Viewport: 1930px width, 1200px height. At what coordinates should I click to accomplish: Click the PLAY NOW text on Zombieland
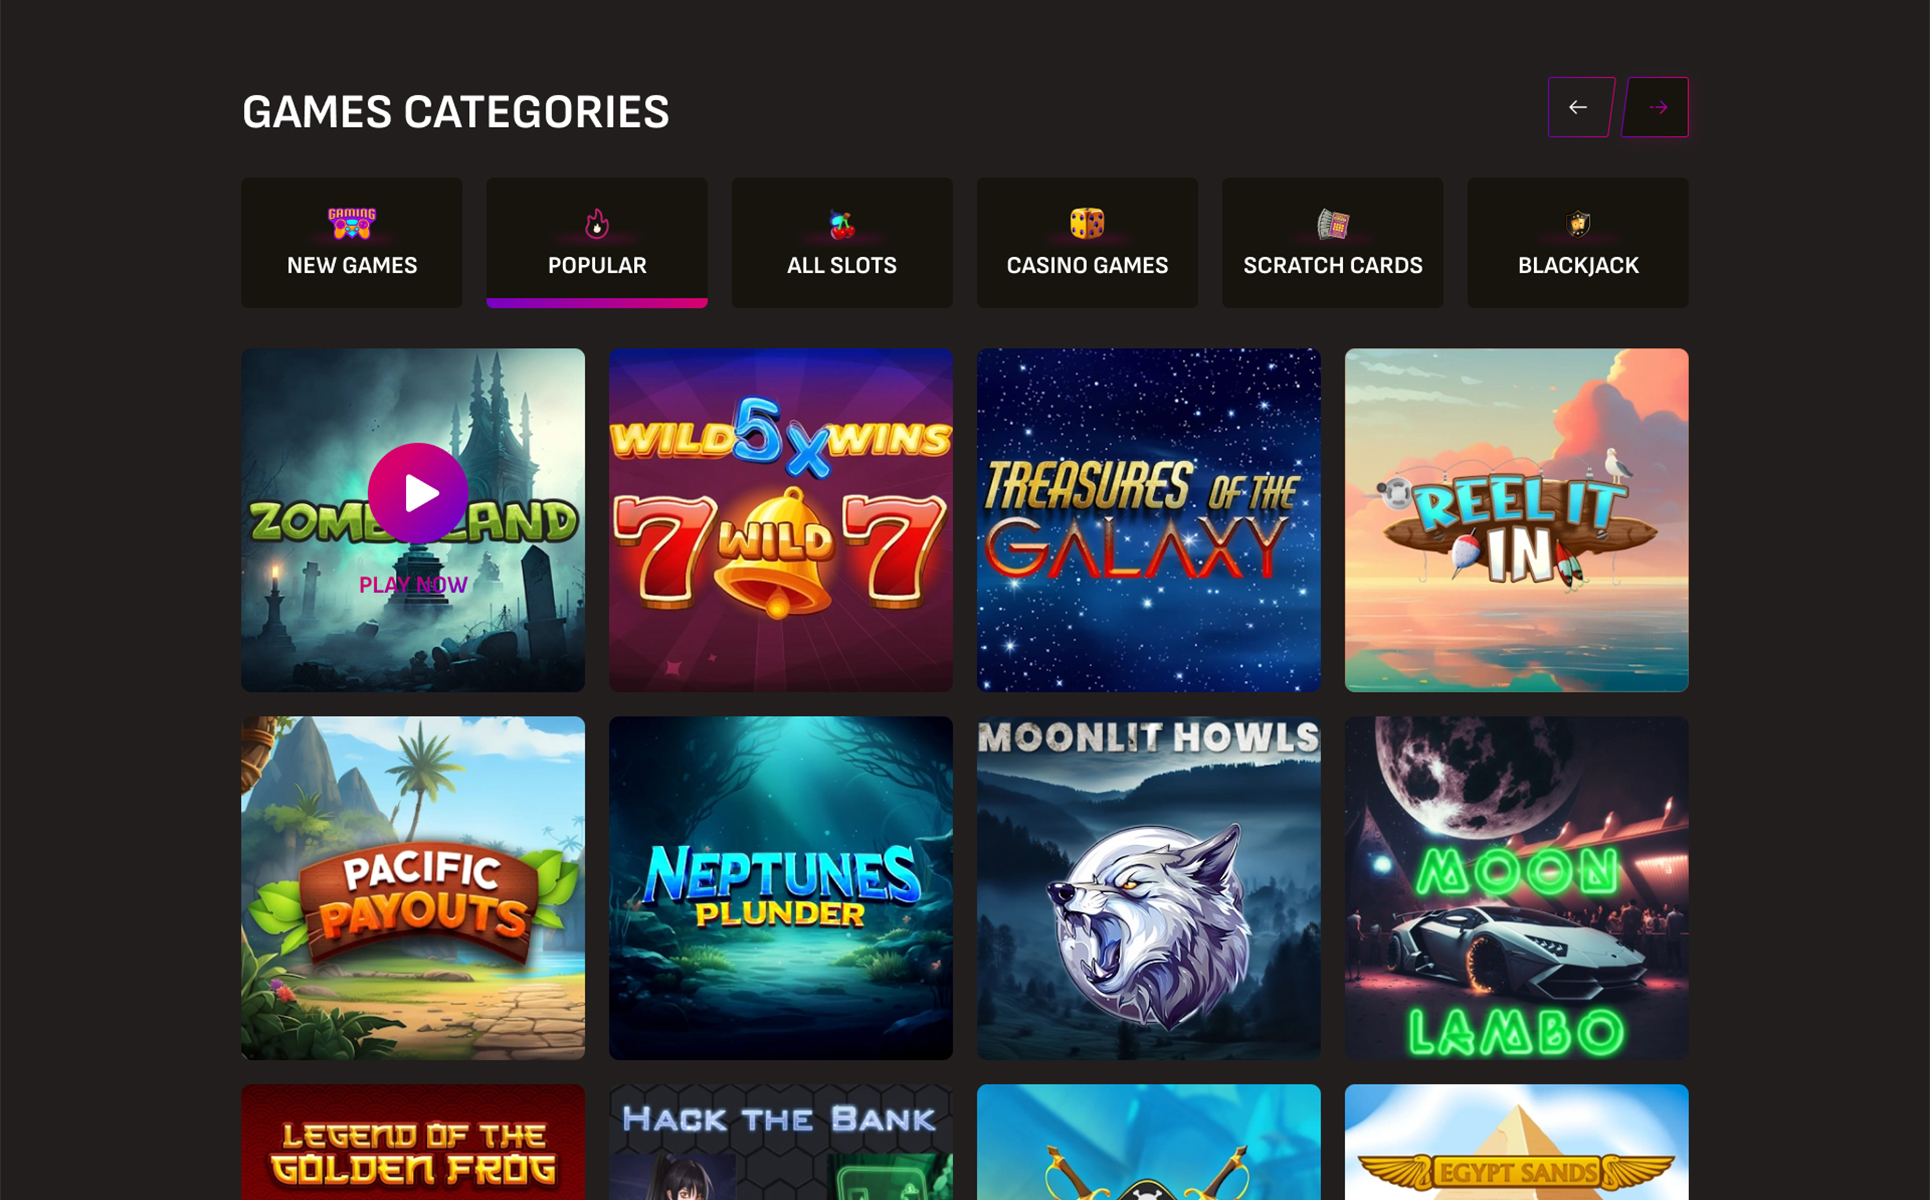(413, 585)
